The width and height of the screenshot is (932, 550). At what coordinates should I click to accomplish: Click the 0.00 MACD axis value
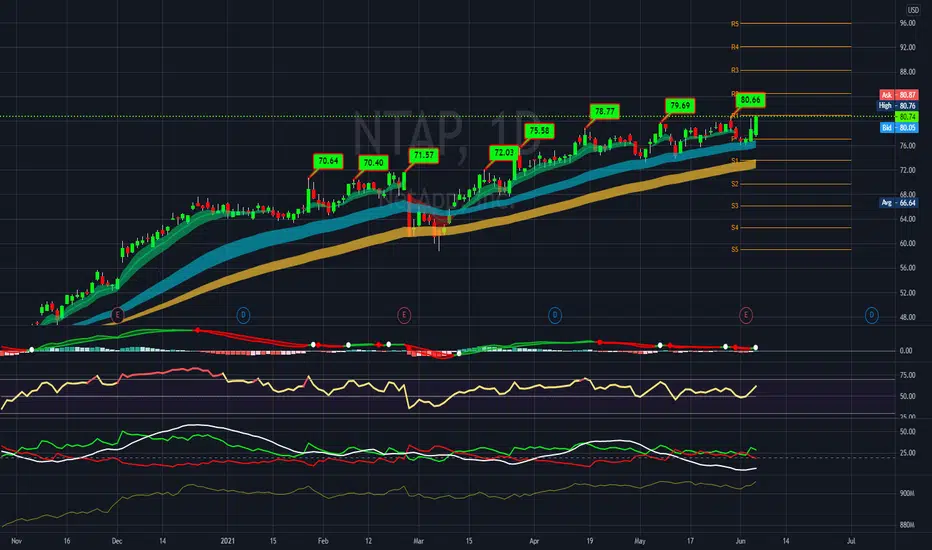pyautogui.click(x=906, y=351)
